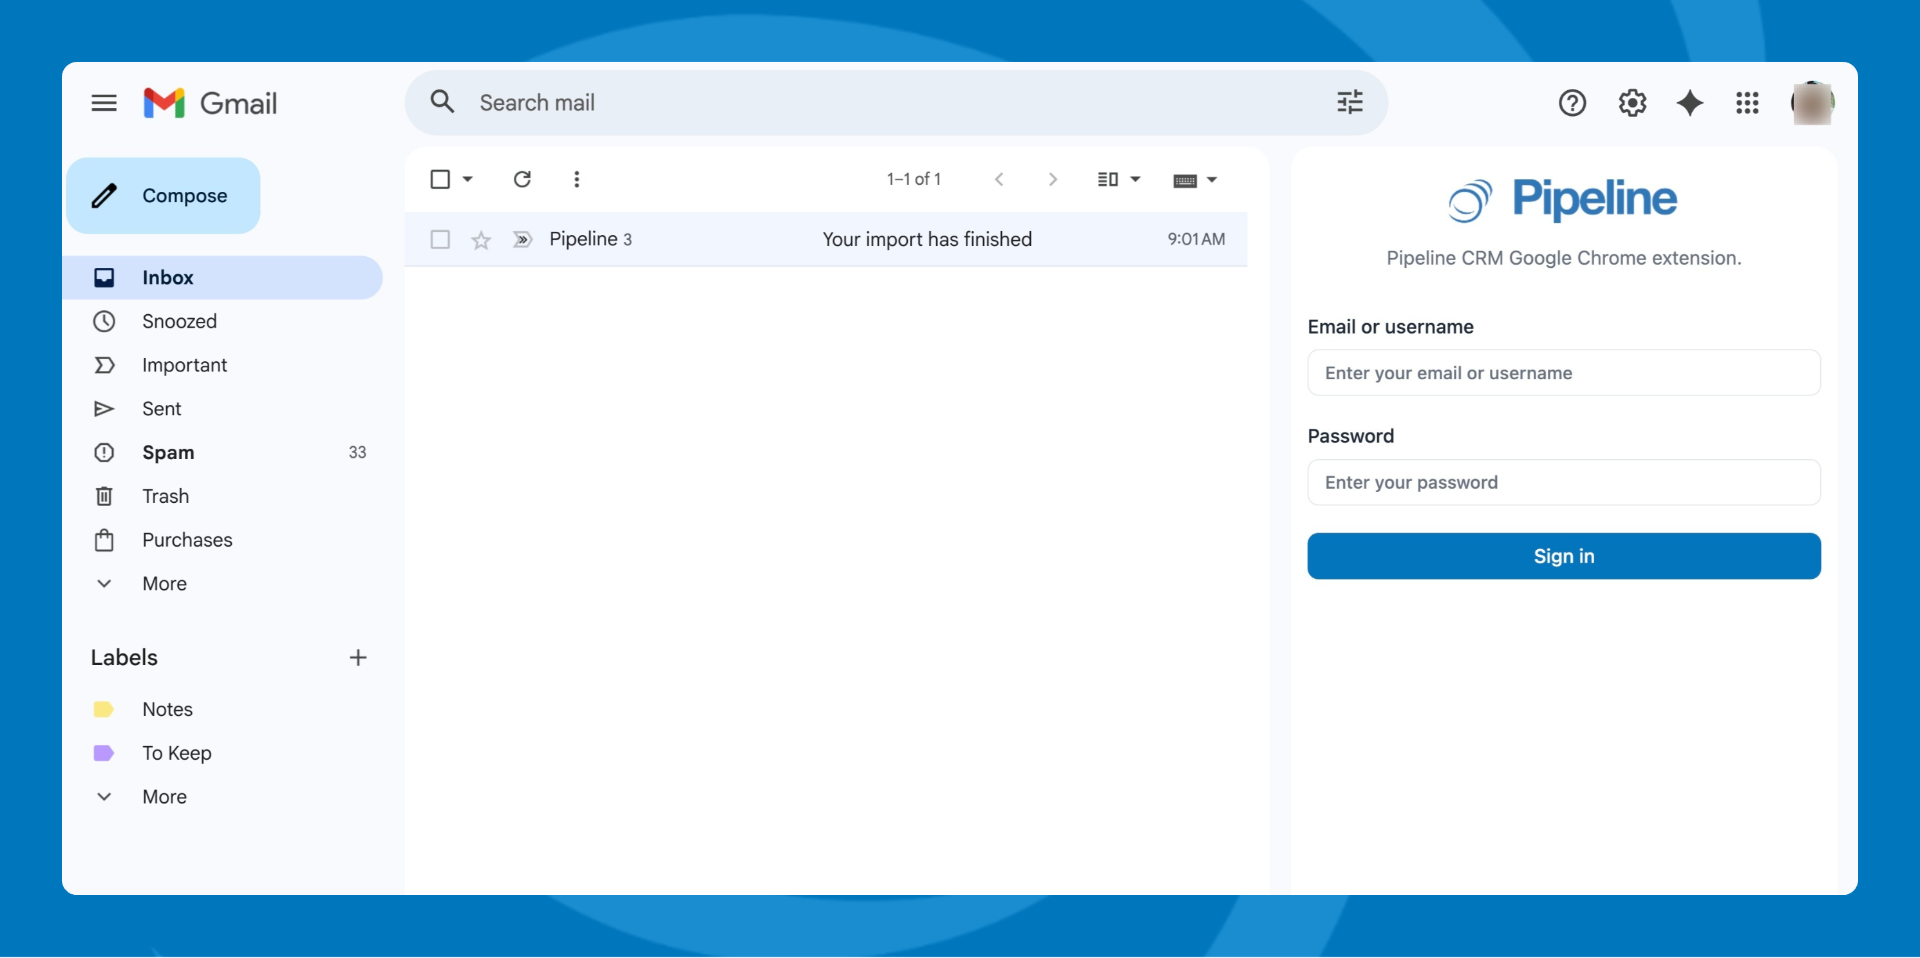Refresh the inbox mail list

[522, 179]
